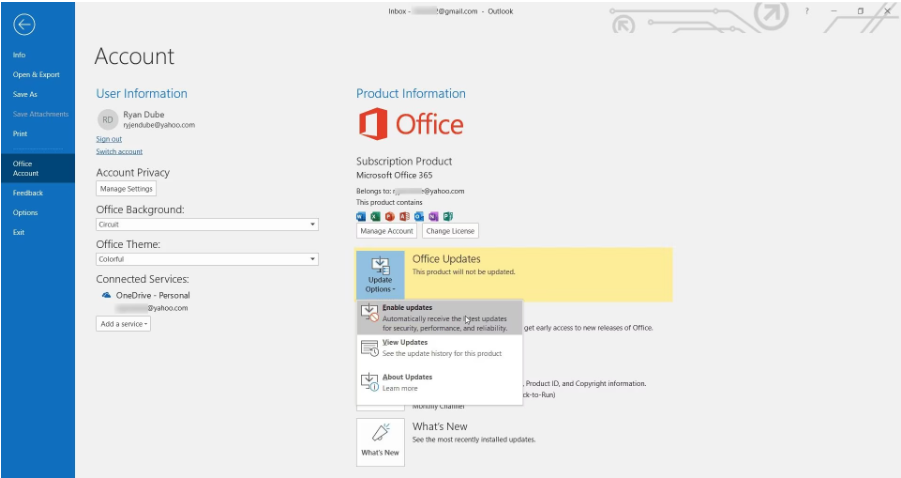Select Print in the backstage sidebar
The height and width of the screenshot is (478, 901).
coord(20,133)
